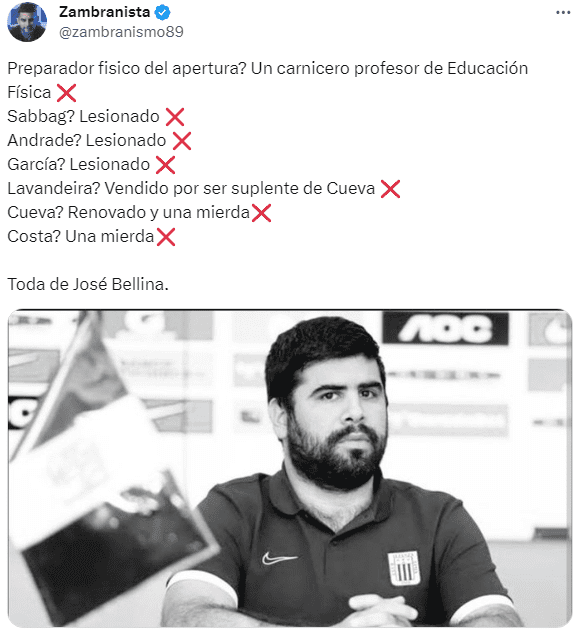Screen dimensions: 586x632
Task: Click the red X after suplente de Cueva
Action: (391, 189)
